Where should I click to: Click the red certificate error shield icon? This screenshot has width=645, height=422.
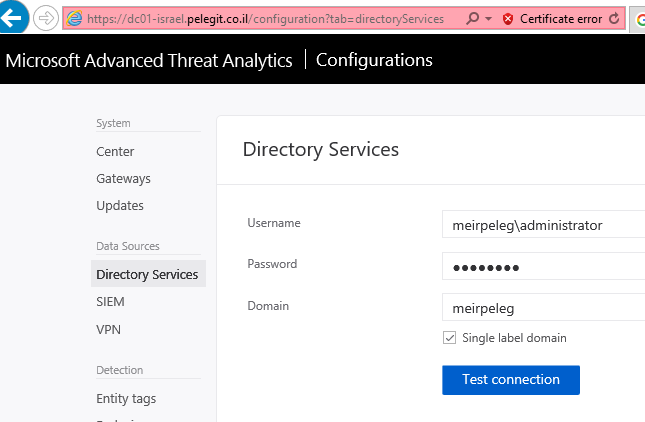[508, 19]
